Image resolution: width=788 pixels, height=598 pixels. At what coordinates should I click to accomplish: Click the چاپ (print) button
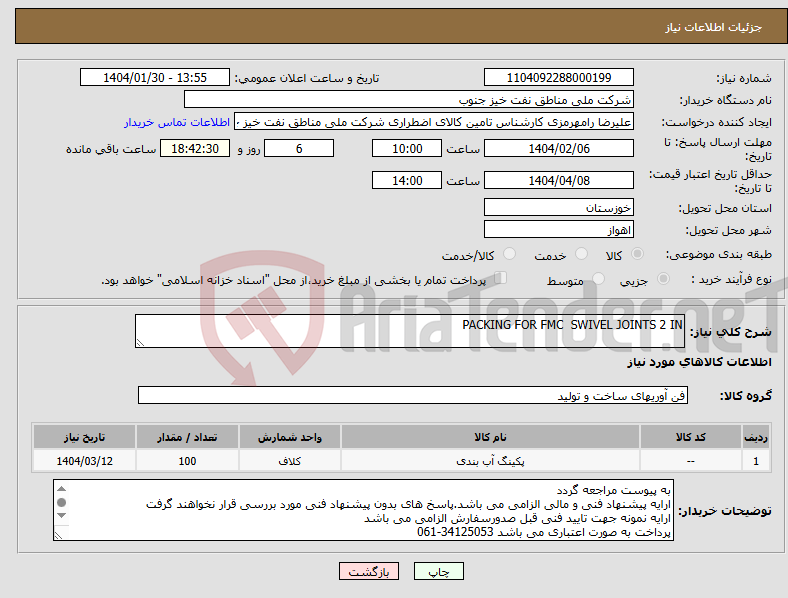point(438,571)
